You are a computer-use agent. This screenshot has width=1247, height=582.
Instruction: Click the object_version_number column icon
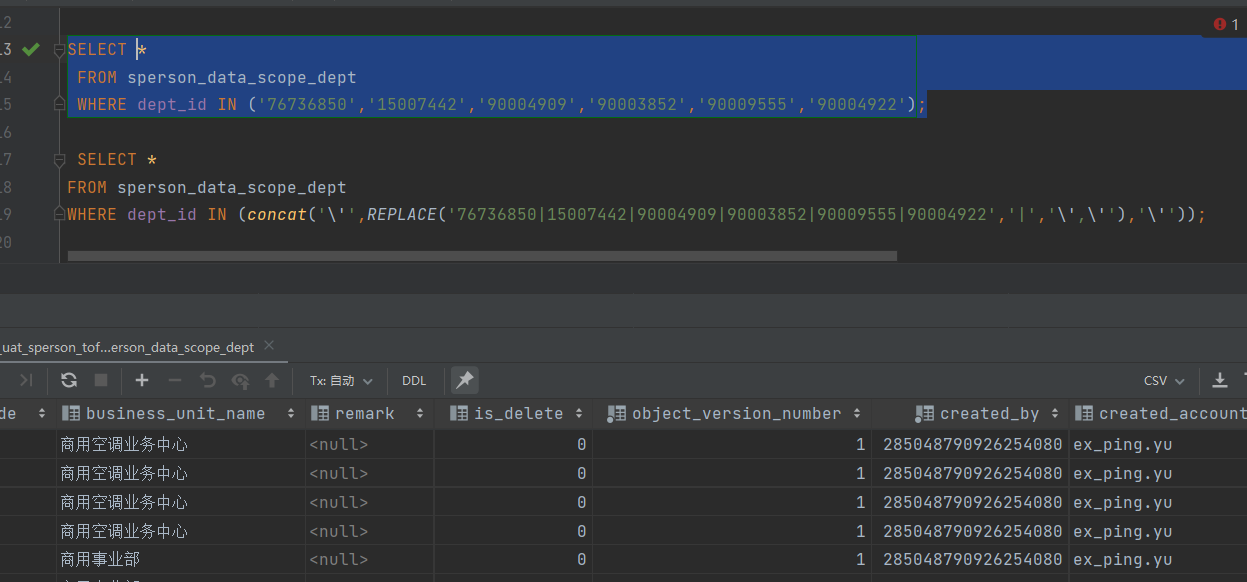[616, 413]
